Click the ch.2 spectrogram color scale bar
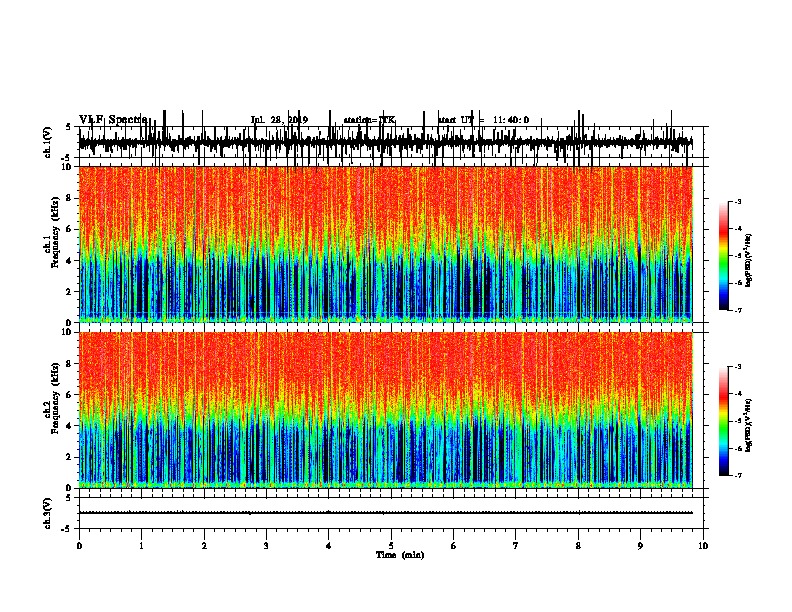 pos(724,421)
